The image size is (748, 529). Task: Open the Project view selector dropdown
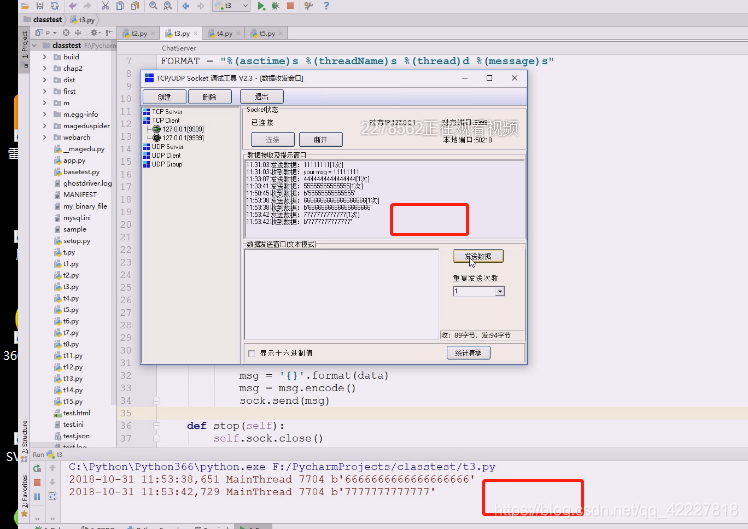pos(46,33)
